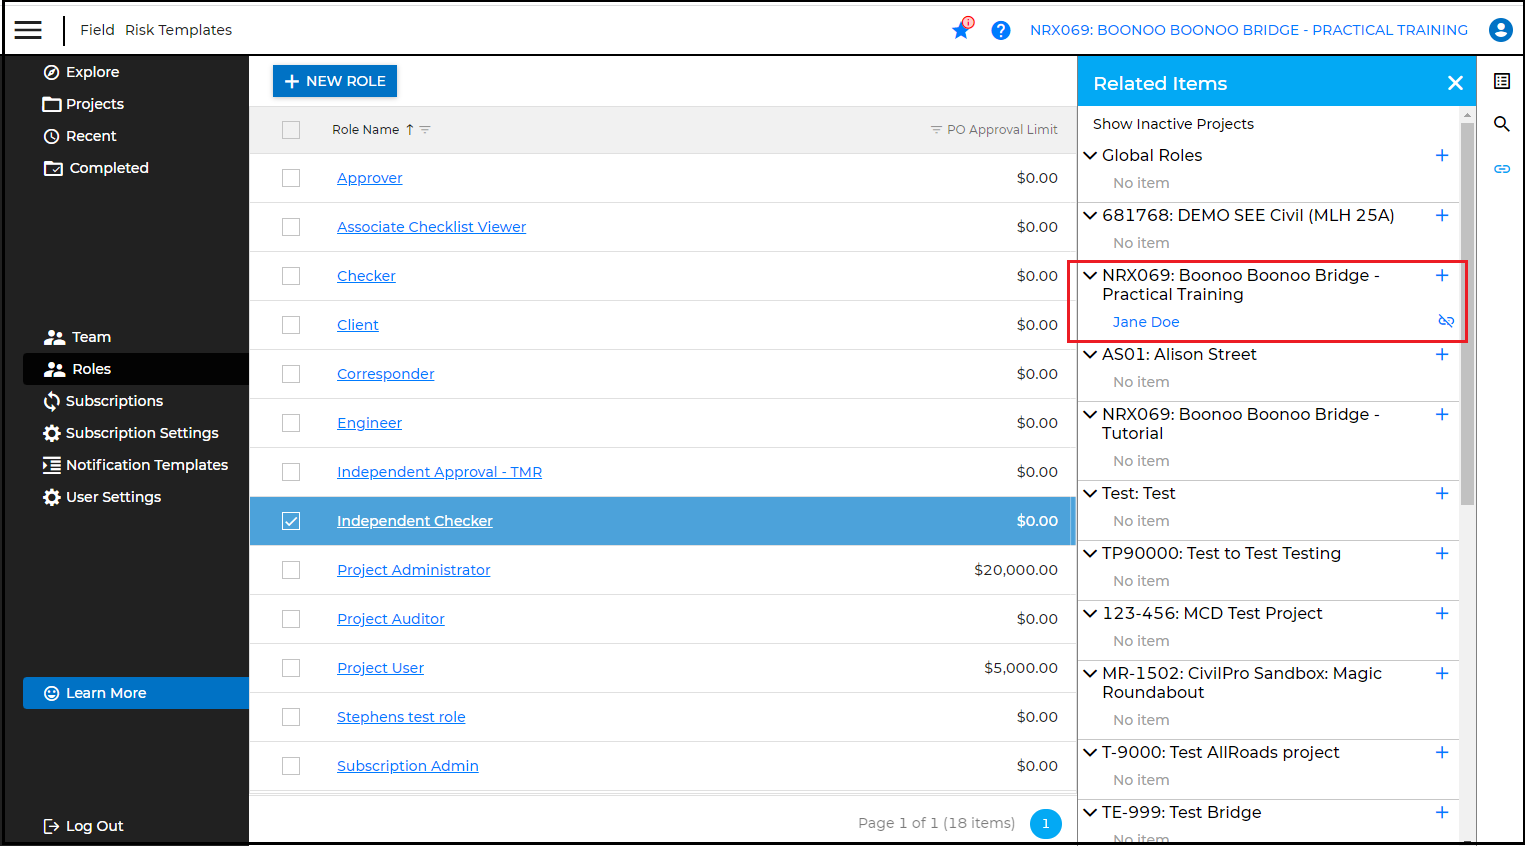The image size is (1525, 846).
Task: Click the search magnifier in right sidebar
Action: (x=1501, y=124)
